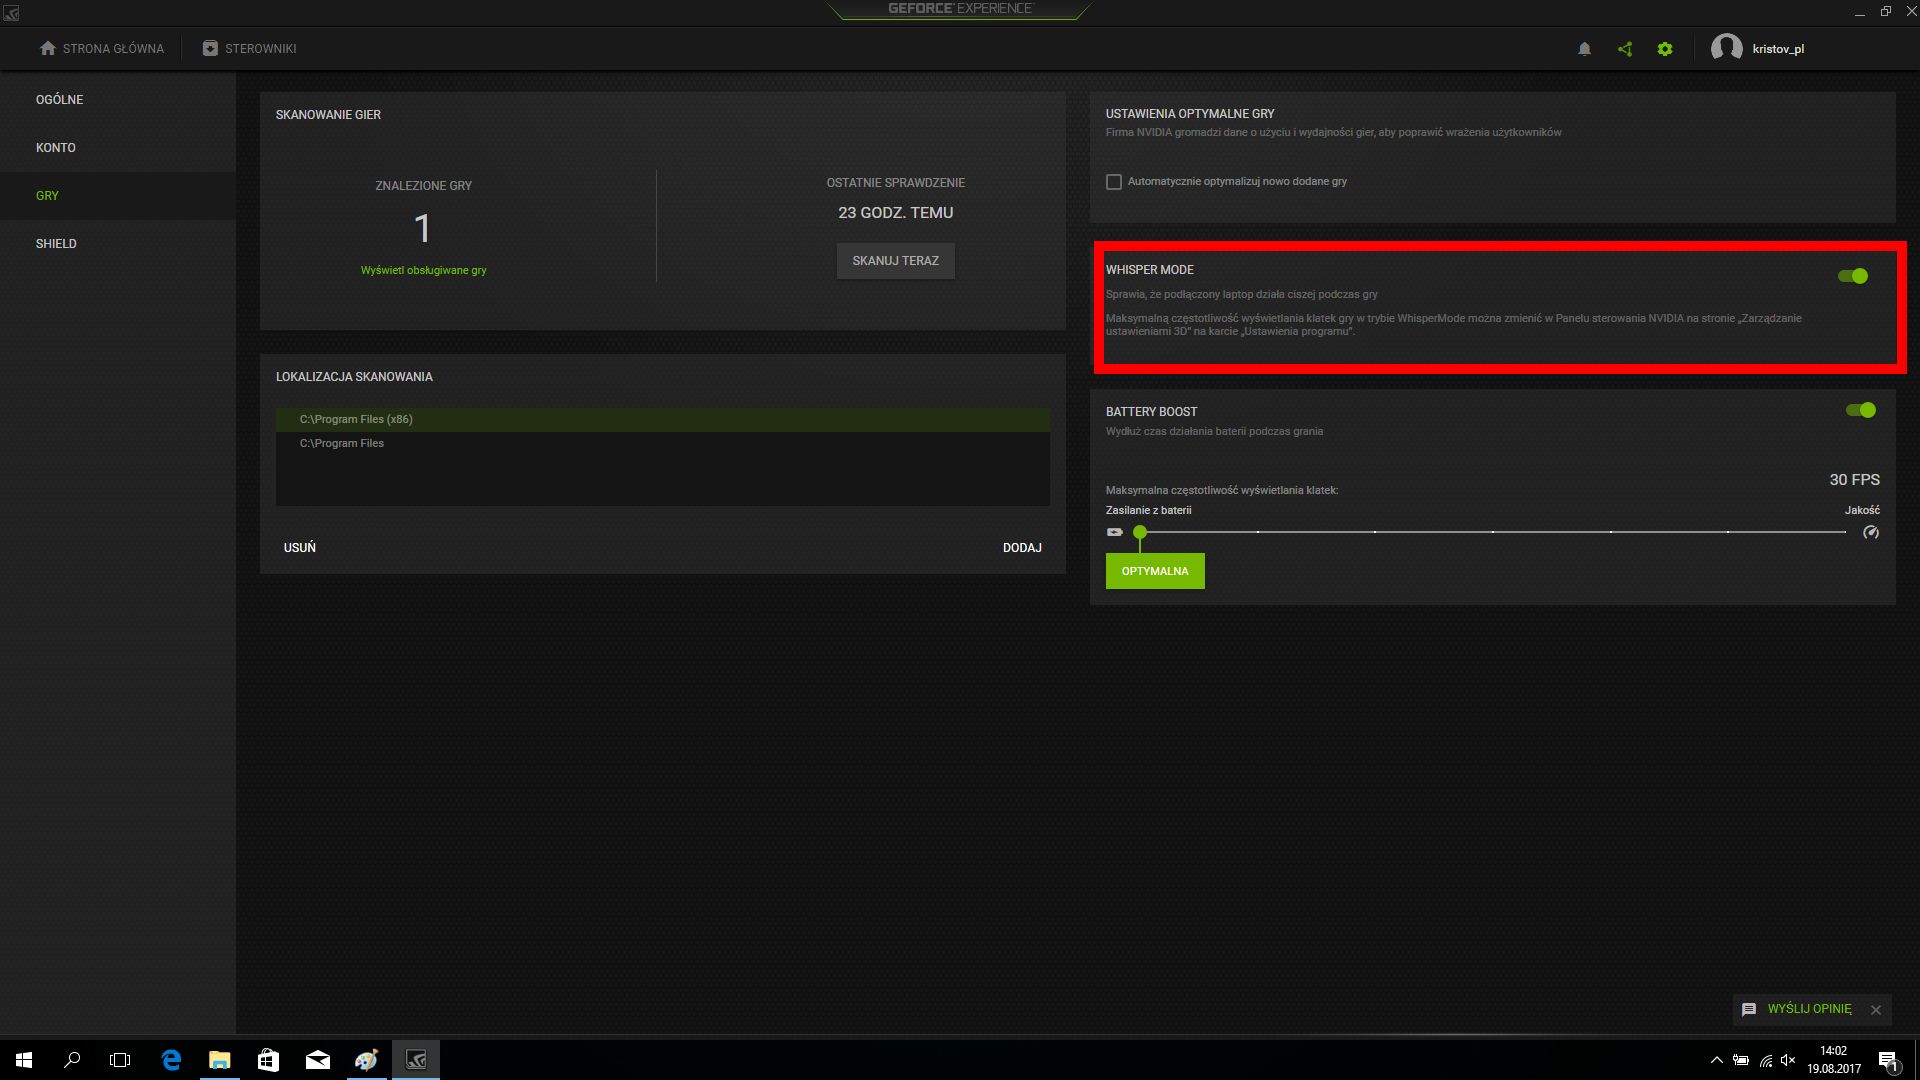Open the SHIELD settings section

pos(57,243)
